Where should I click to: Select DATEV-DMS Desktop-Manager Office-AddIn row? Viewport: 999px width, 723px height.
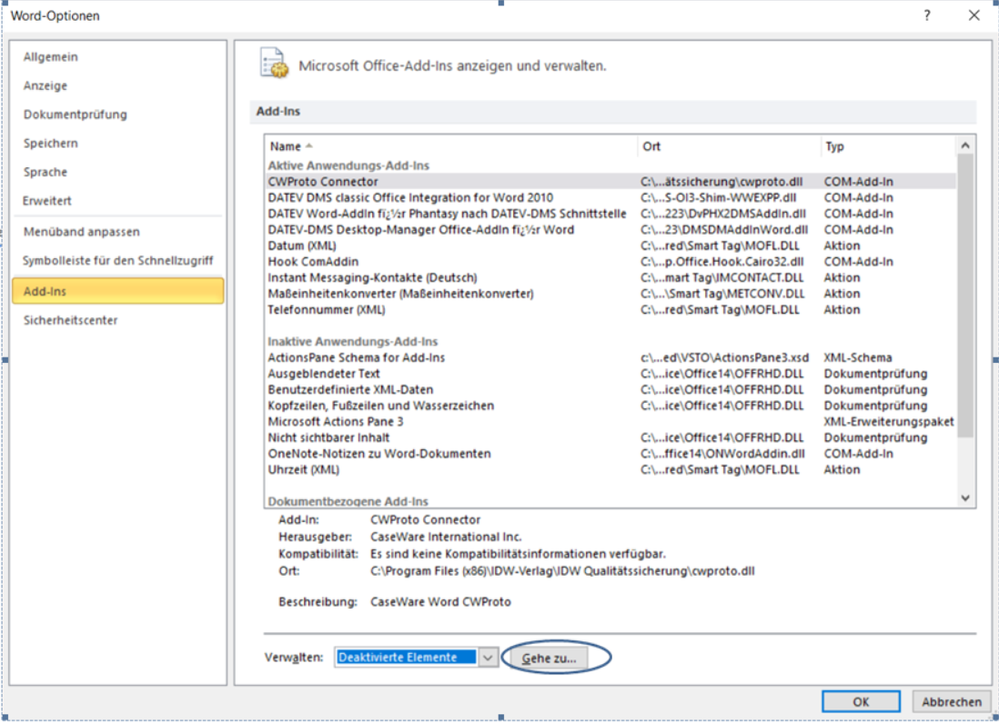(x=610, y=229)
